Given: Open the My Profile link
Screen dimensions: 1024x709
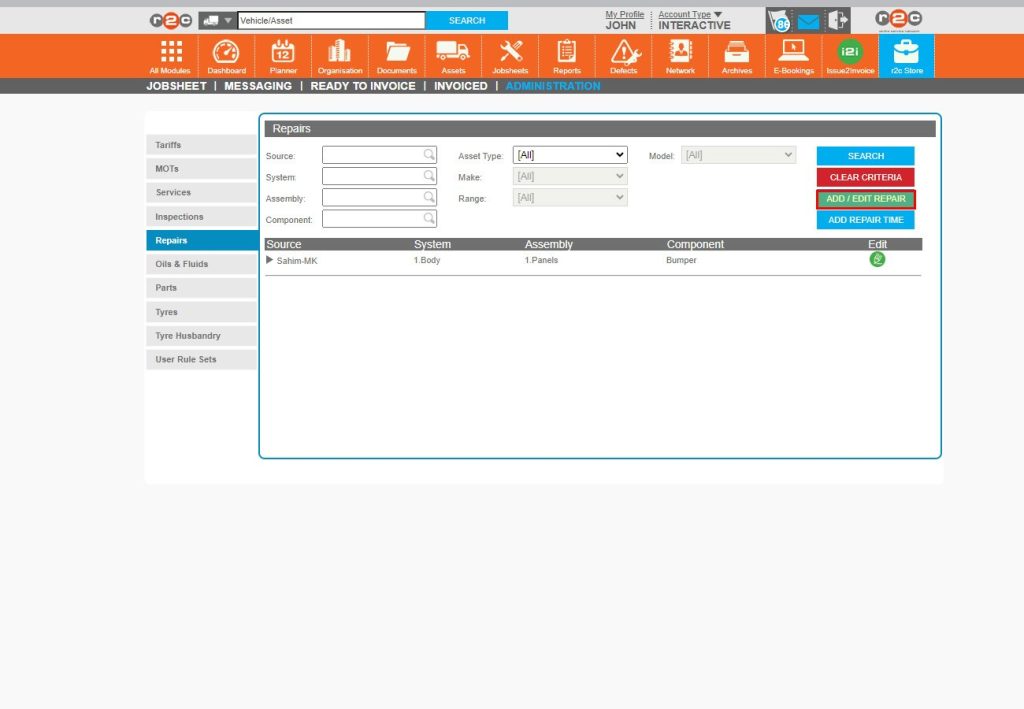Looking at the screenshot, I should coord(624,14).
